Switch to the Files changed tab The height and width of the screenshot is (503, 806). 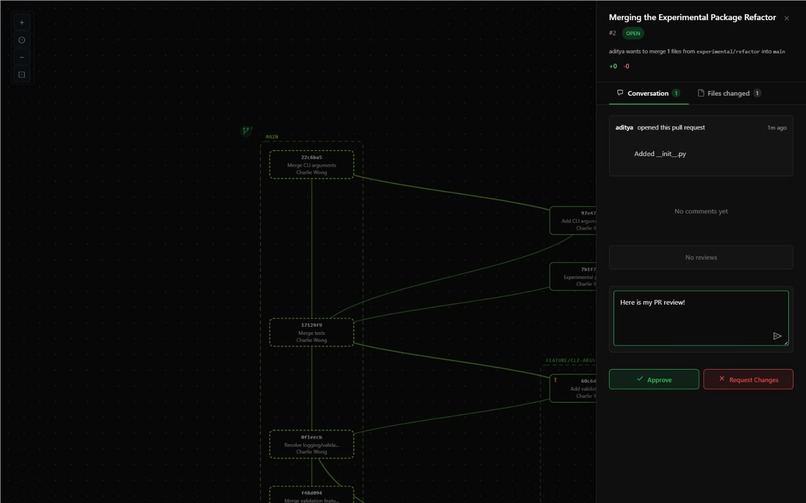click(729, 93)
